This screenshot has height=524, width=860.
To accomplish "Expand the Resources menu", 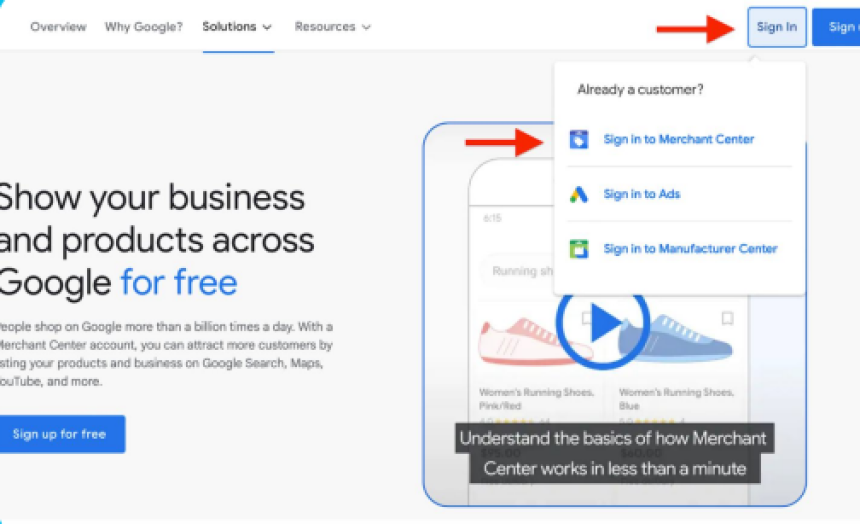I will point(332,26).
